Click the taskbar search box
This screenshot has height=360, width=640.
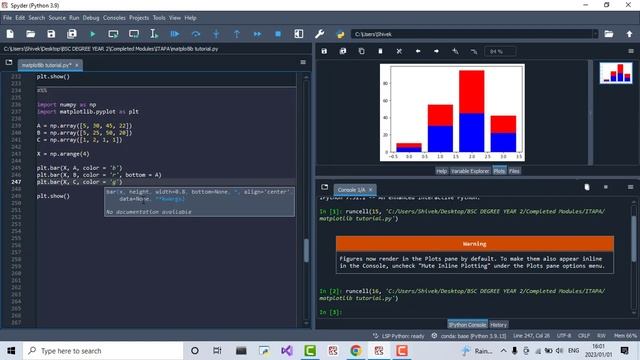[x=103, y=351]
